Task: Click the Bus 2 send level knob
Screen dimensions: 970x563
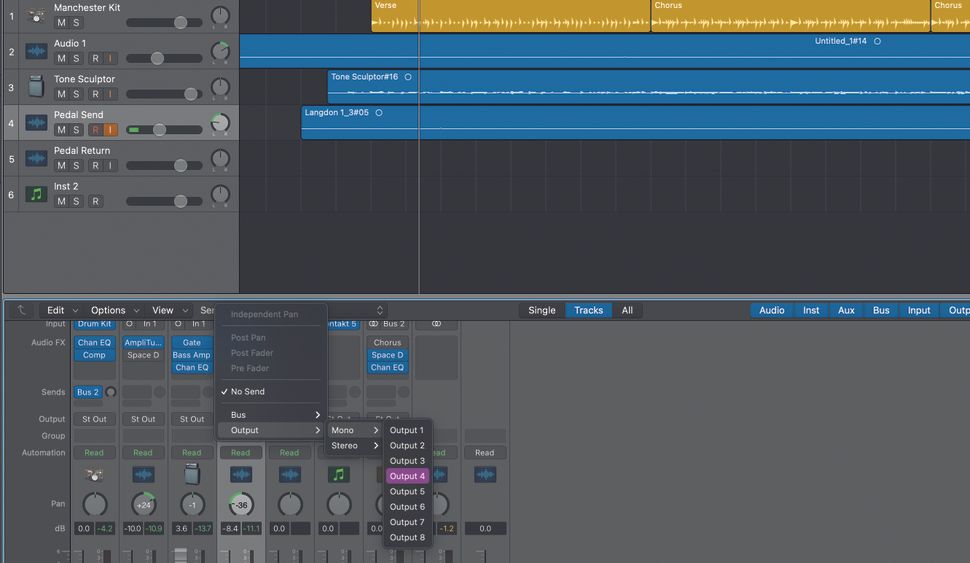Action: click(111, 392)
